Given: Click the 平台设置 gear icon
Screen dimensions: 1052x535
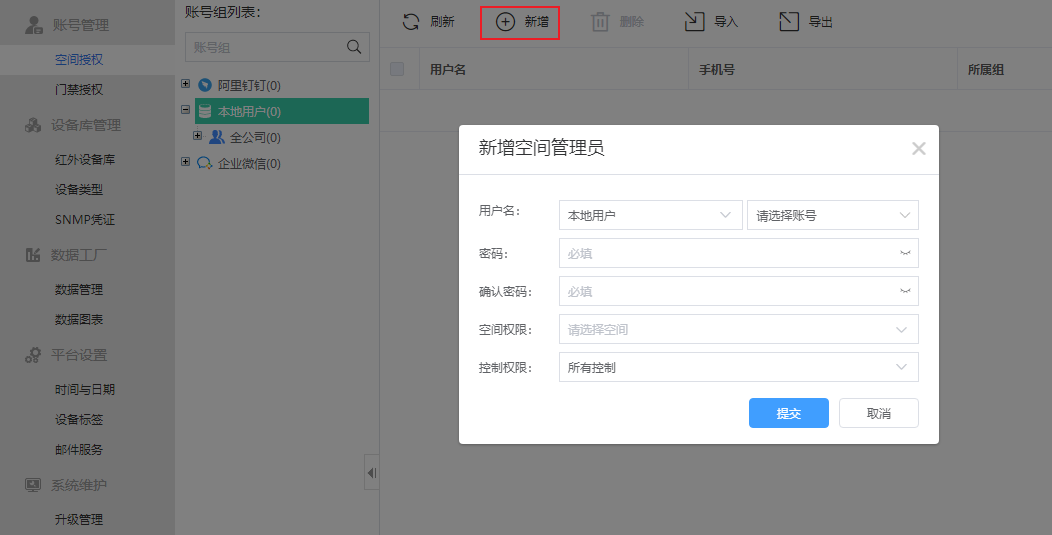Looking at the screenshot, I should coord(33,355).
